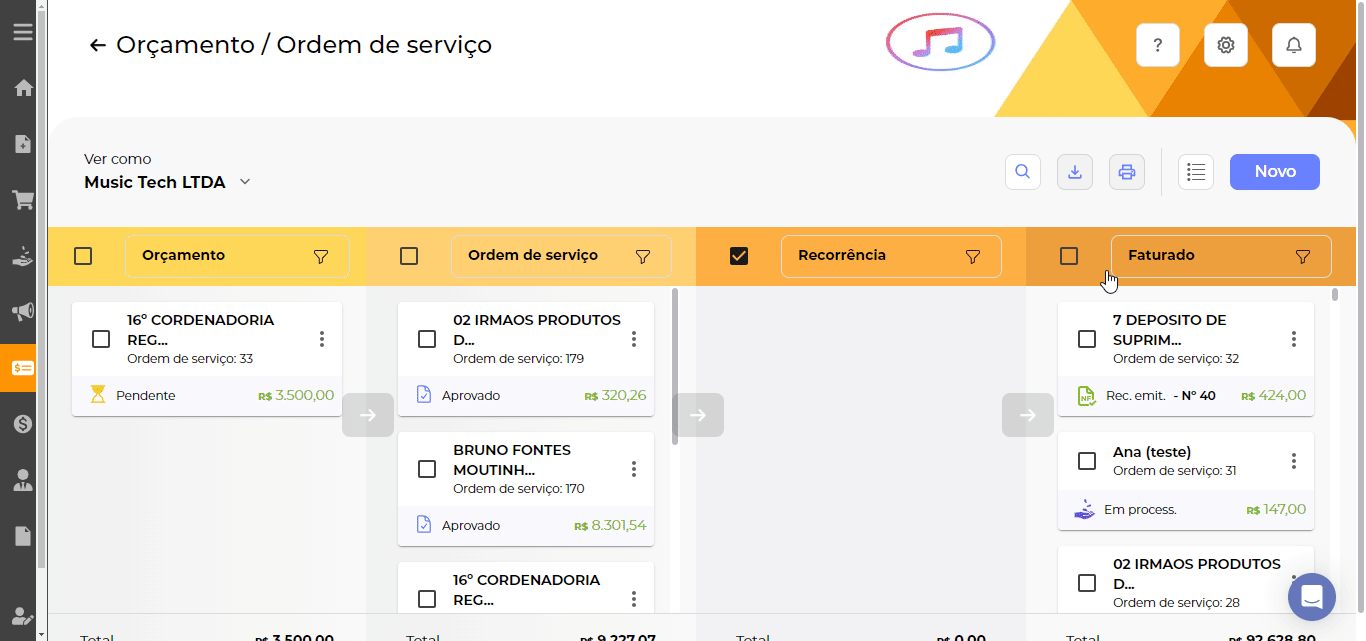Click the printer icon button

(x=1127, y=172)
